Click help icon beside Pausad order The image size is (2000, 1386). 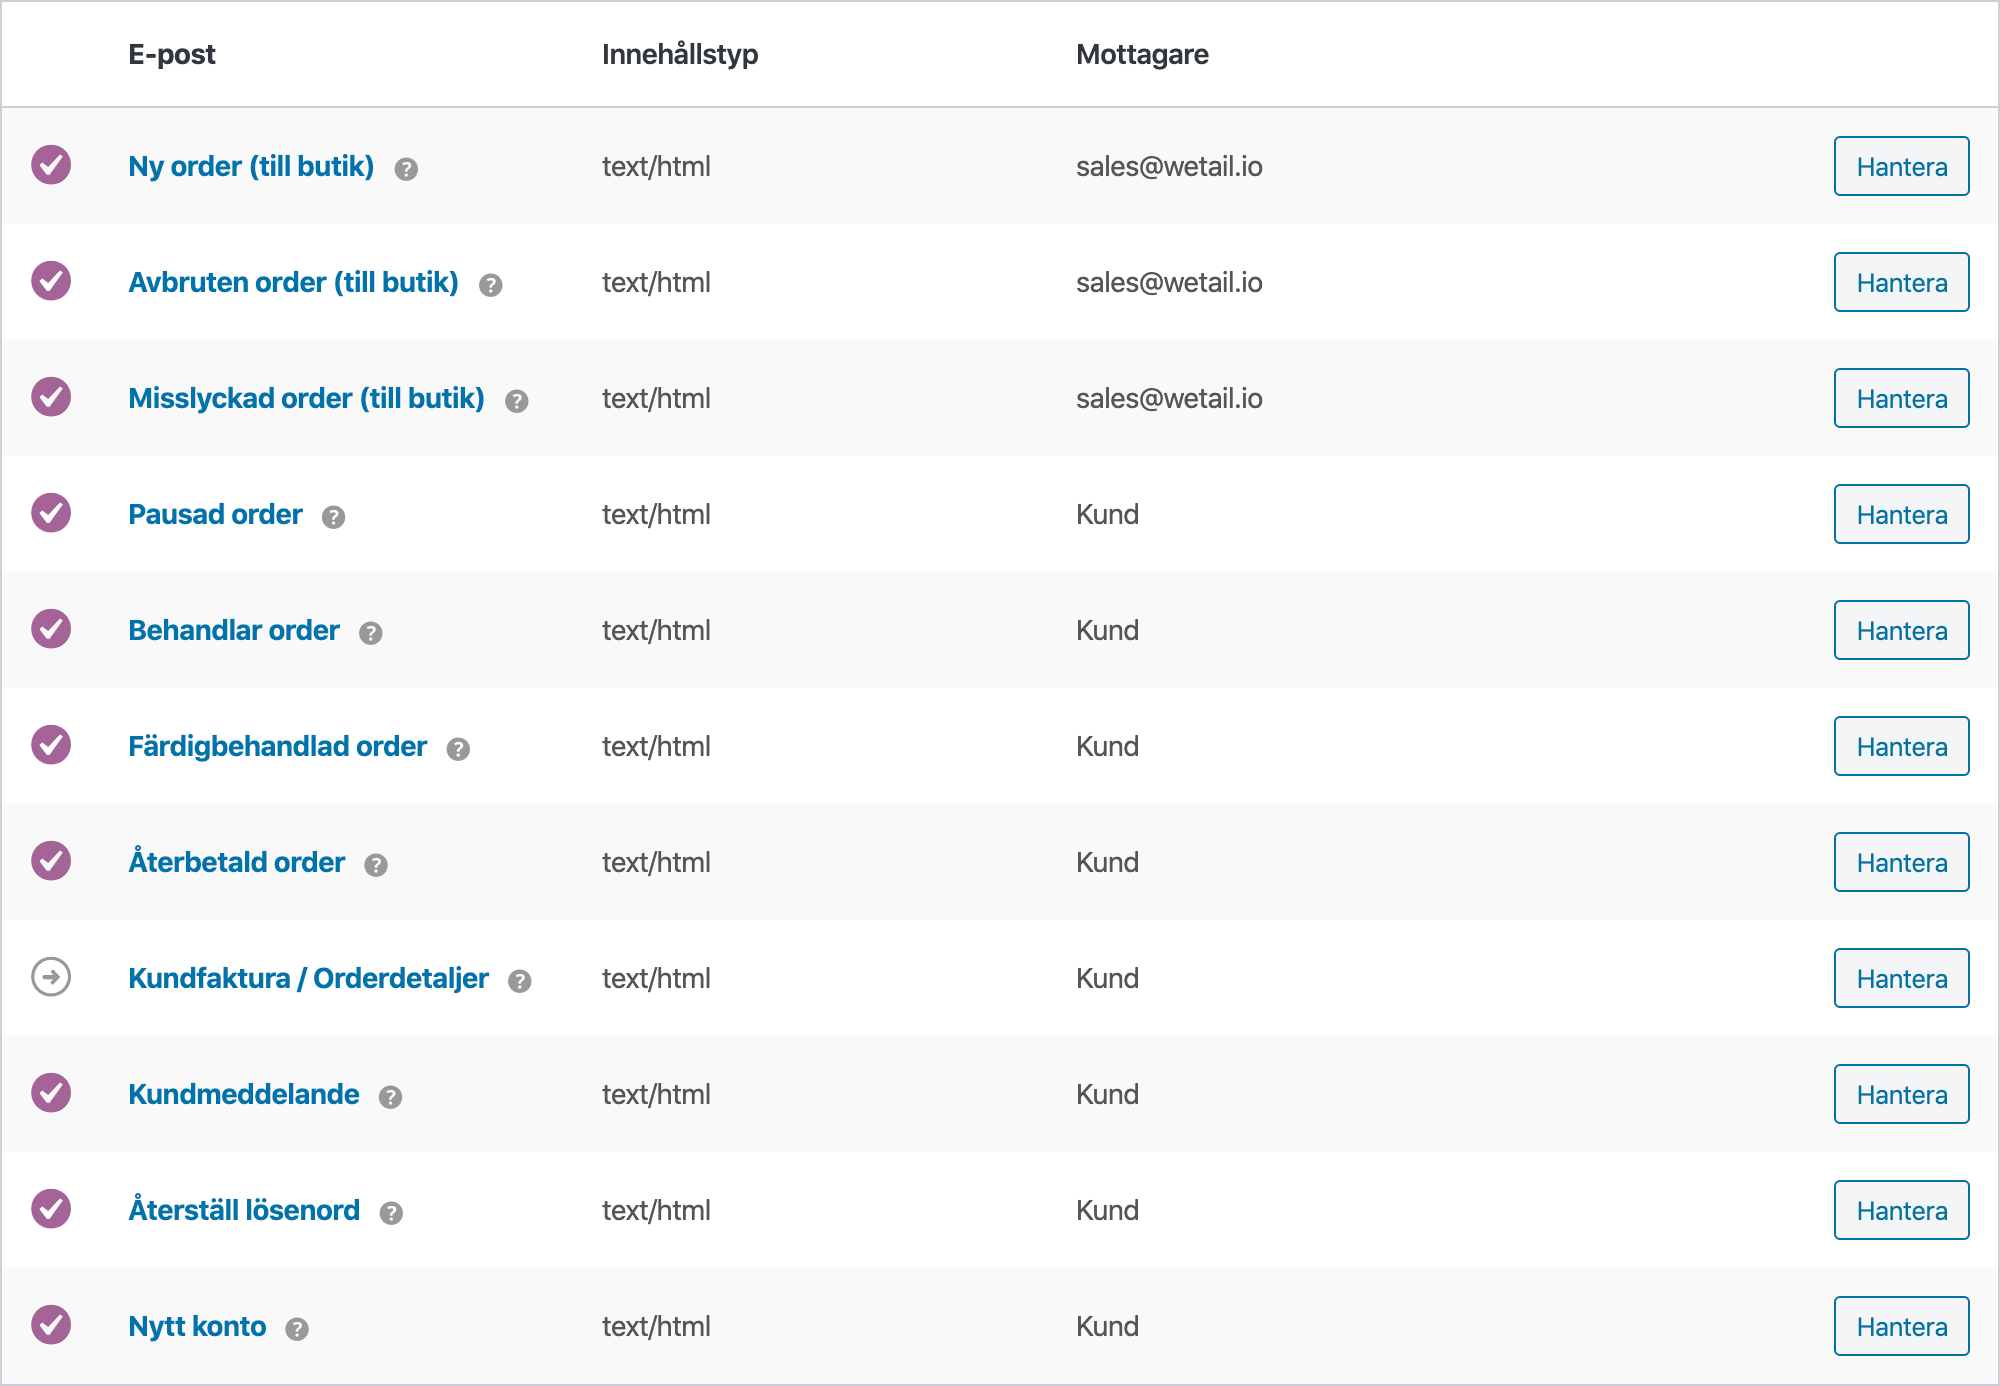333,517
